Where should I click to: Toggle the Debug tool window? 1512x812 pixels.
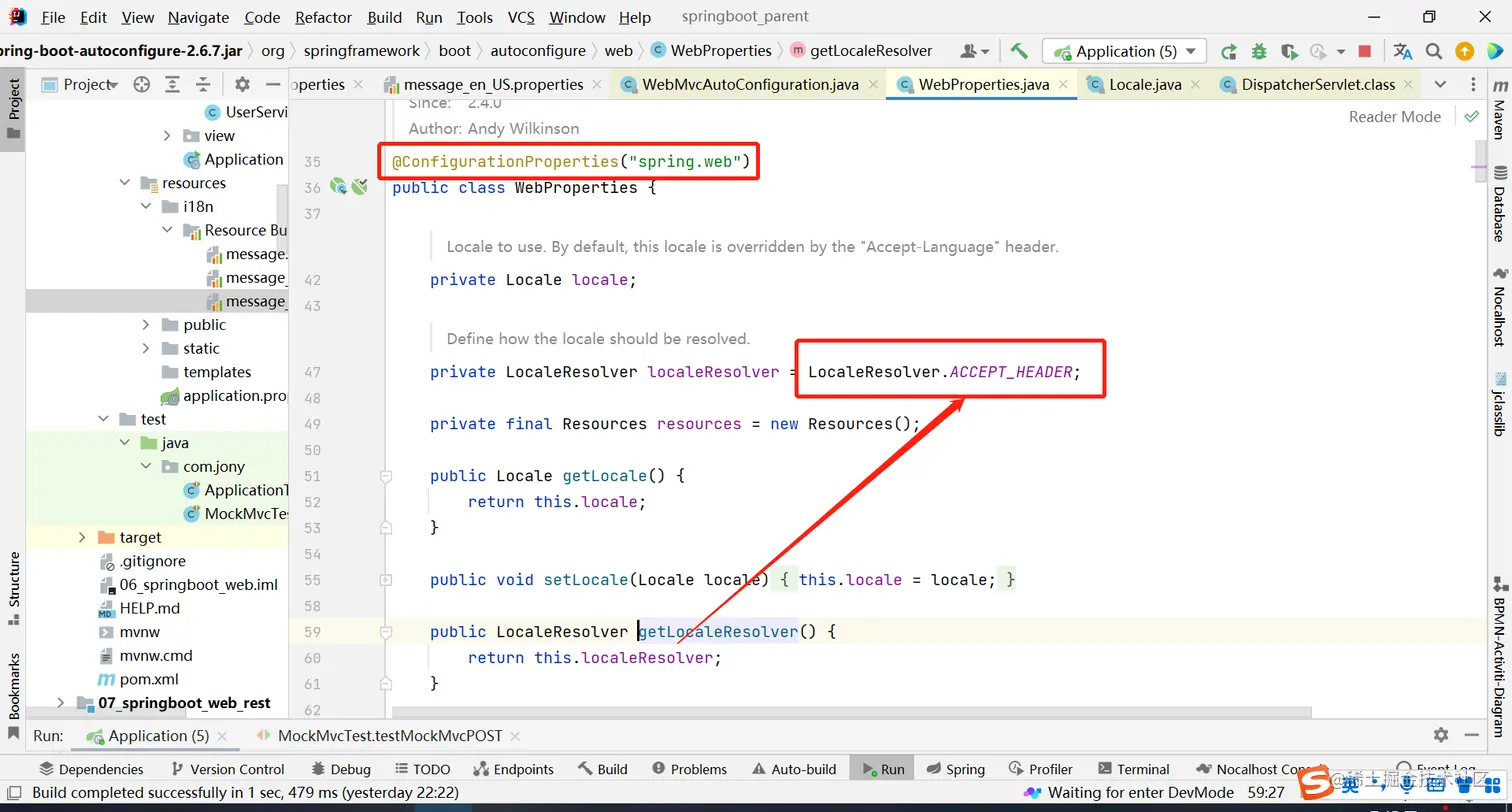[x=340, y=769]
